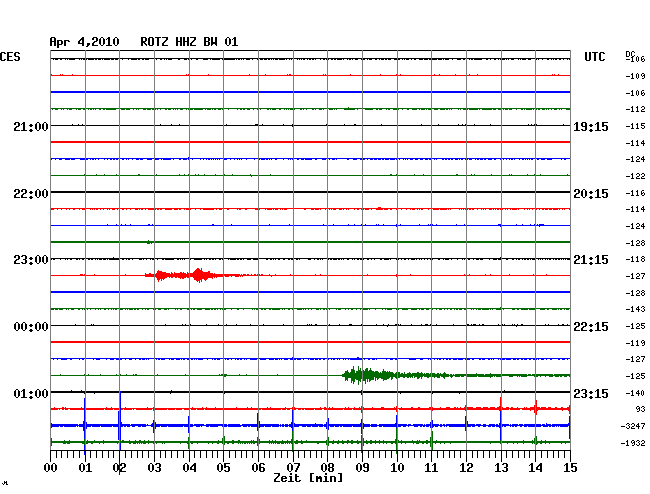Select the station title "ROTZ HHZ BW 01"
This screenshot has height=494, width=650.
189,42
